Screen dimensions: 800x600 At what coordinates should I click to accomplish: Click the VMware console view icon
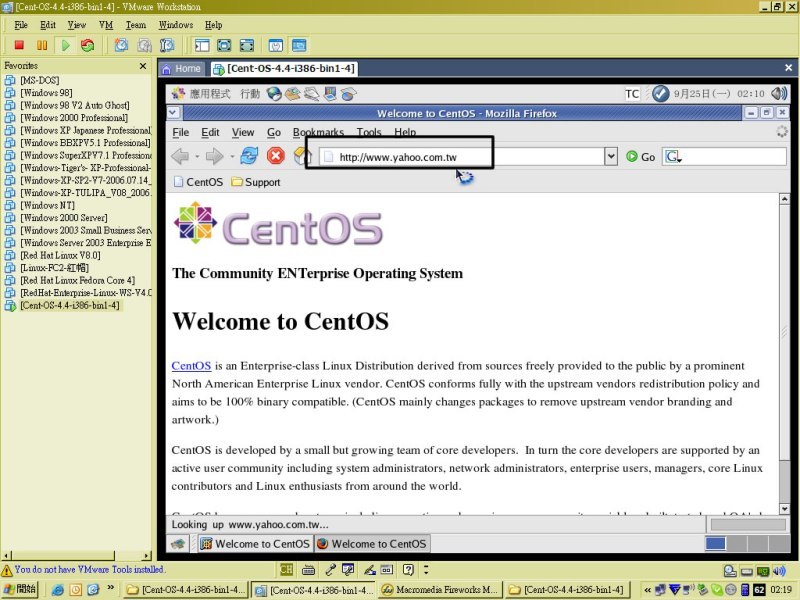point(298,45)
